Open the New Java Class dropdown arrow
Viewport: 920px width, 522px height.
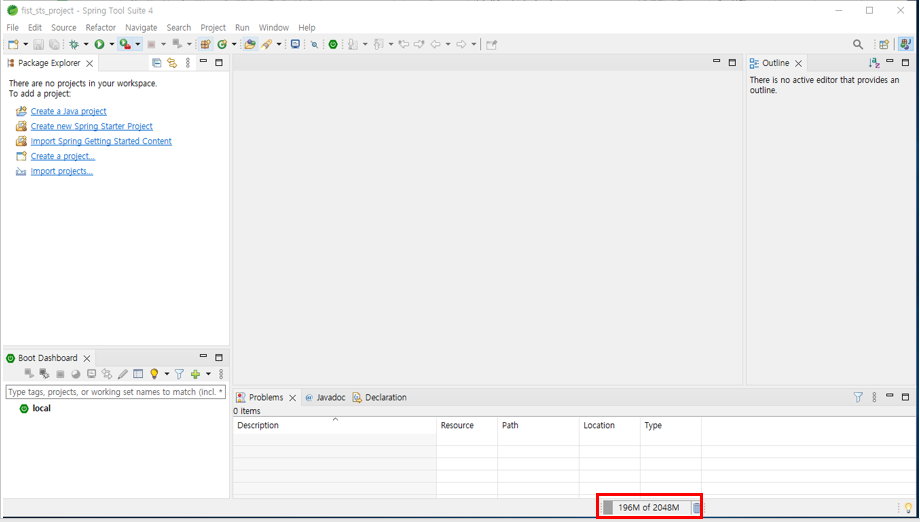click(x=234, y=44)
